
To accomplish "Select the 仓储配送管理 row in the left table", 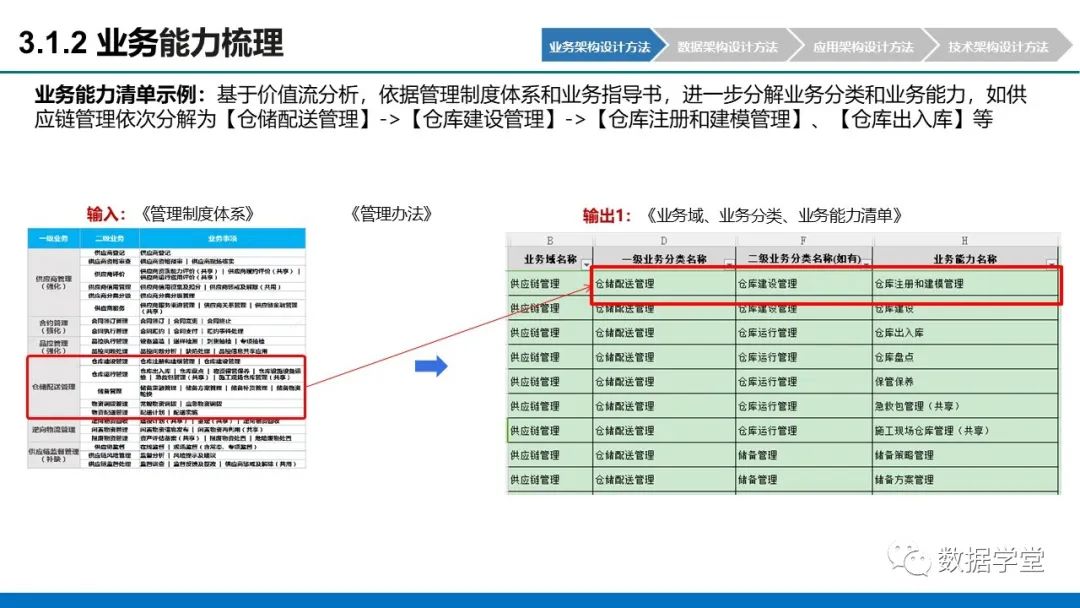I will coord(54,386).
